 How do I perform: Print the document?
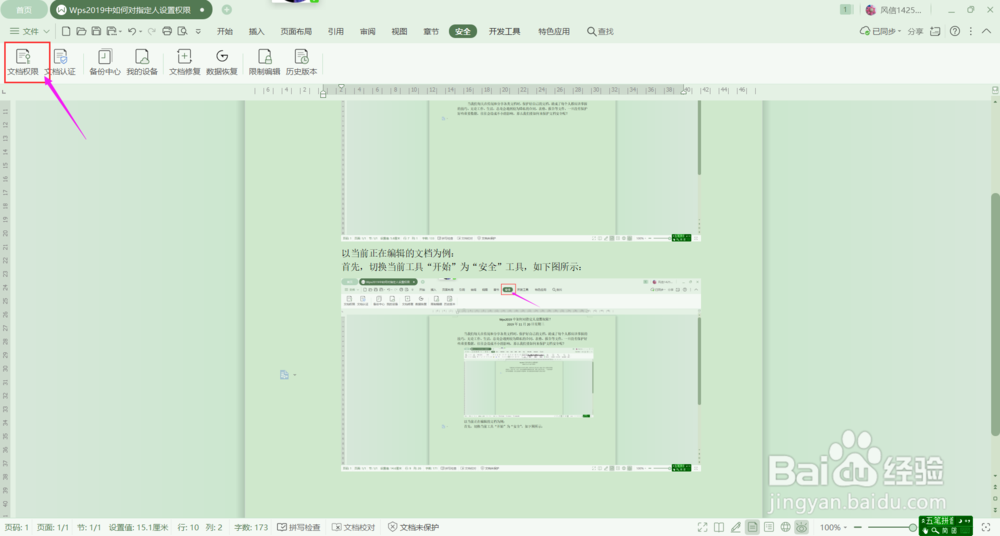167,31
